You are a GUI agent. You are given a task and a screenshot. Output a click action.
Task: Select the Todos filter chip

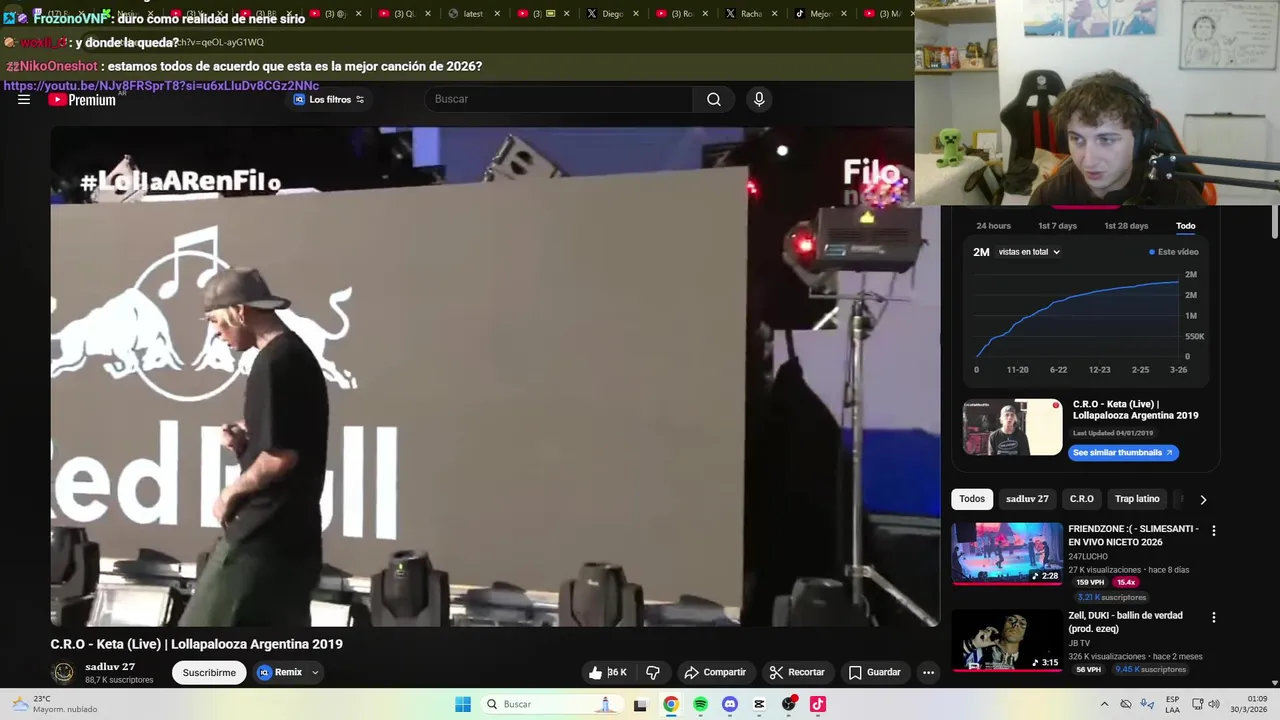(x=972, y=499)
